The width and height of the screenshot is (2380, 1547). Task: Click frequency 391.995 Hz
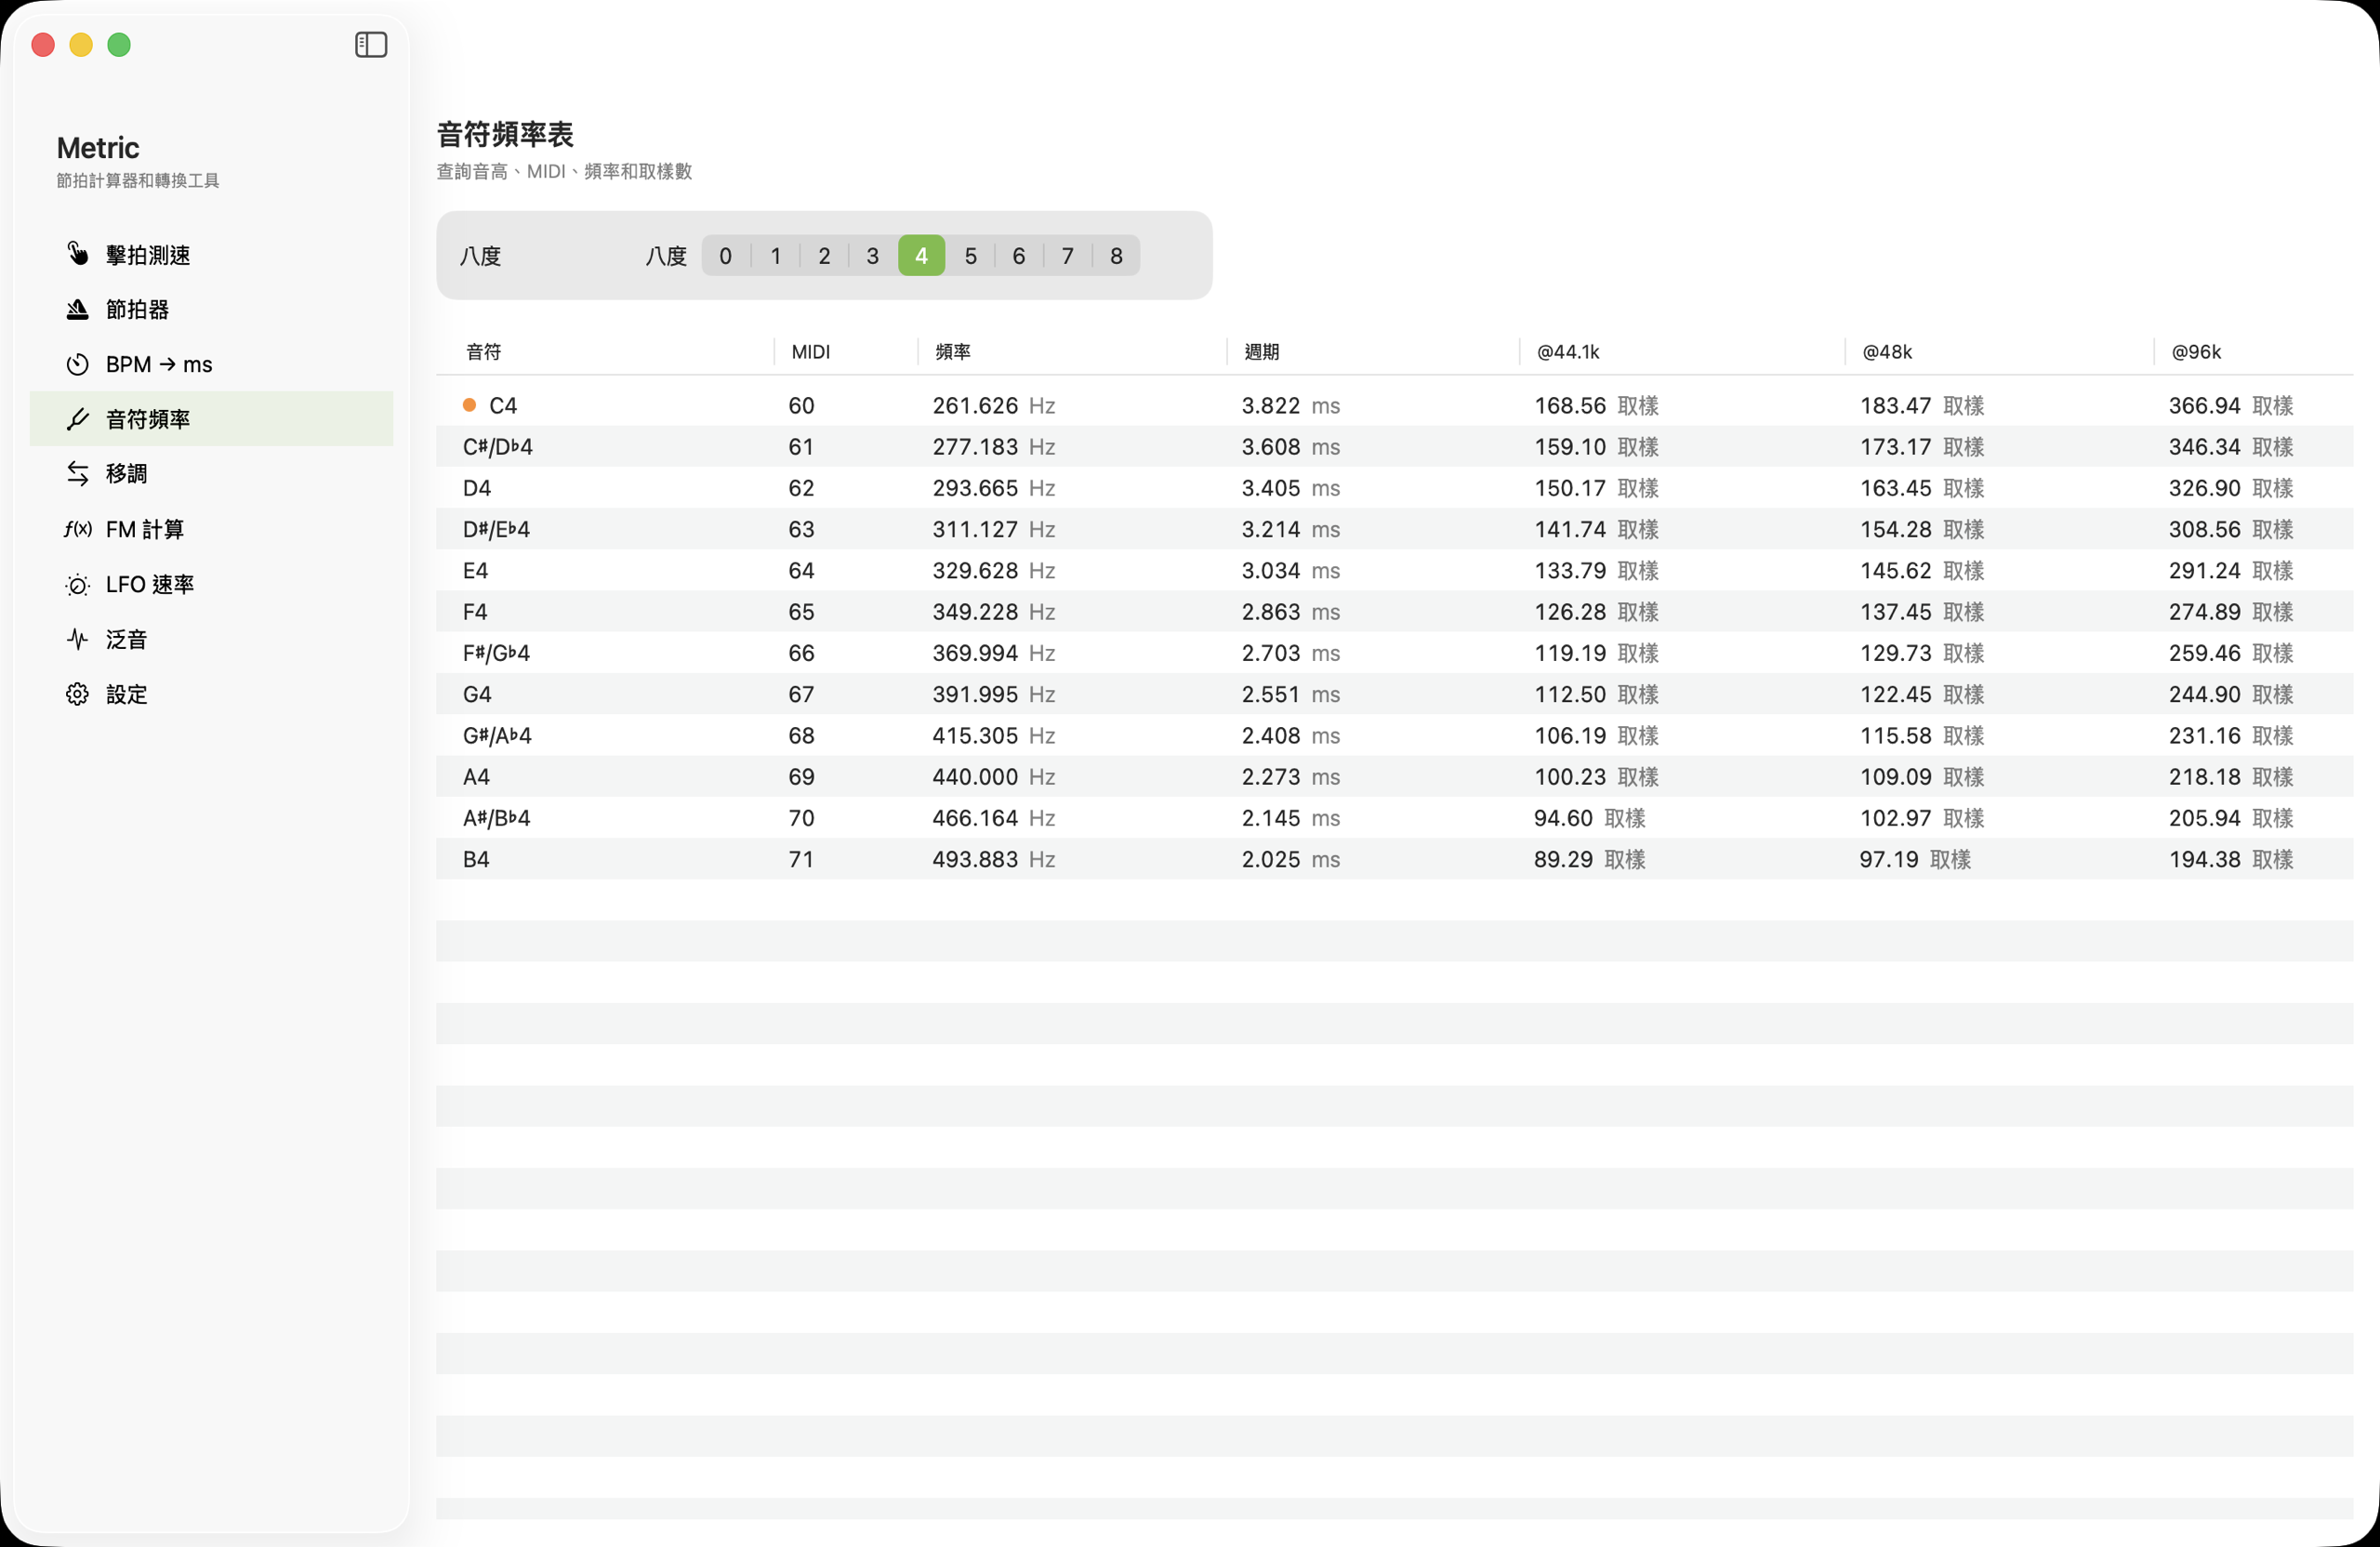[x=994, y=694]
